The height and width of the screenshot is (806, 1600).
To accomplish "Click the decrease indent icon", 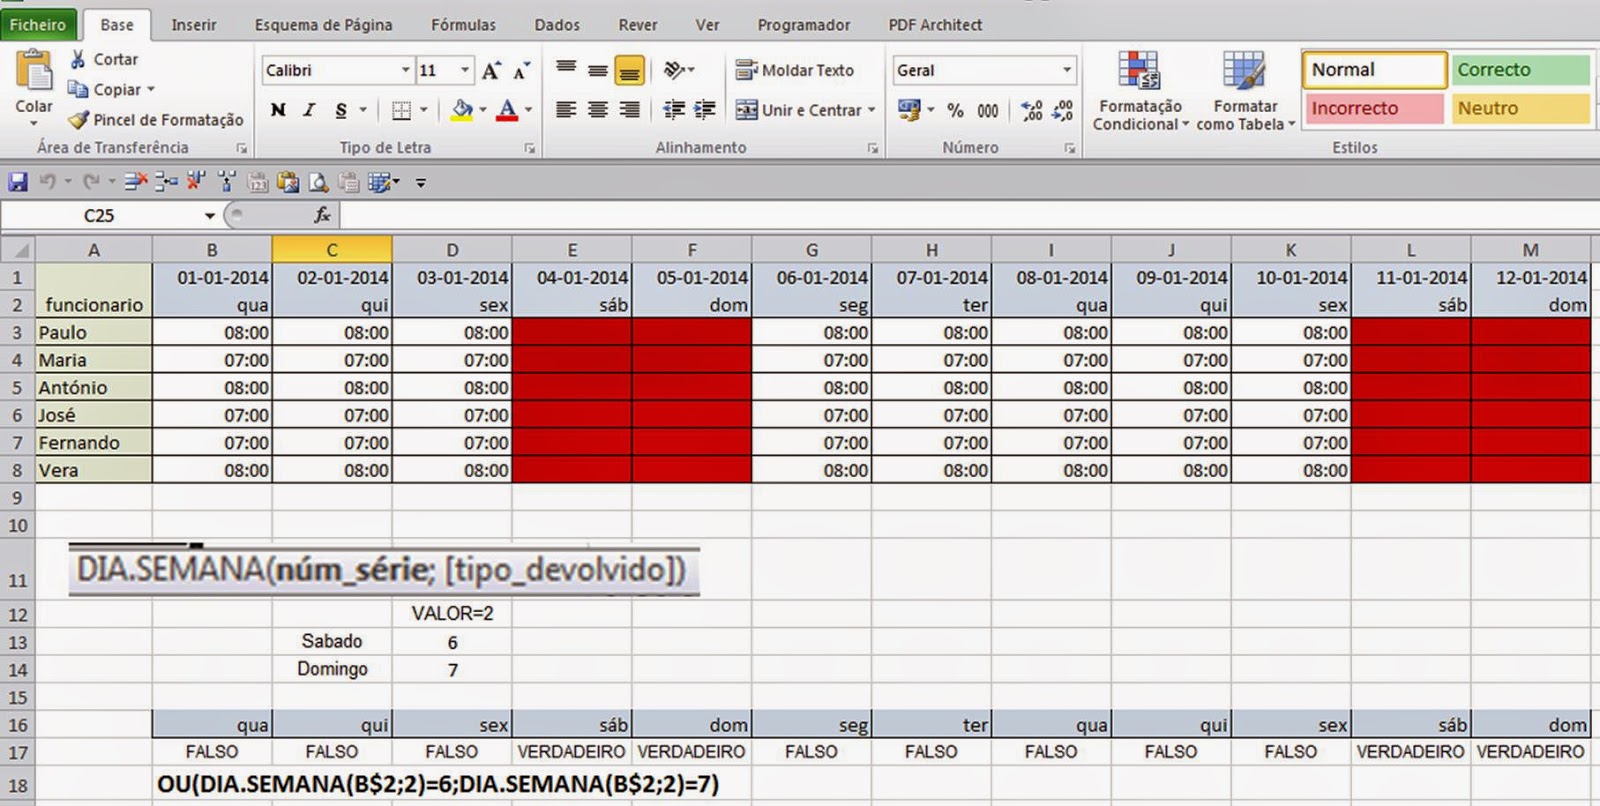I will click(x=674, y=110).
